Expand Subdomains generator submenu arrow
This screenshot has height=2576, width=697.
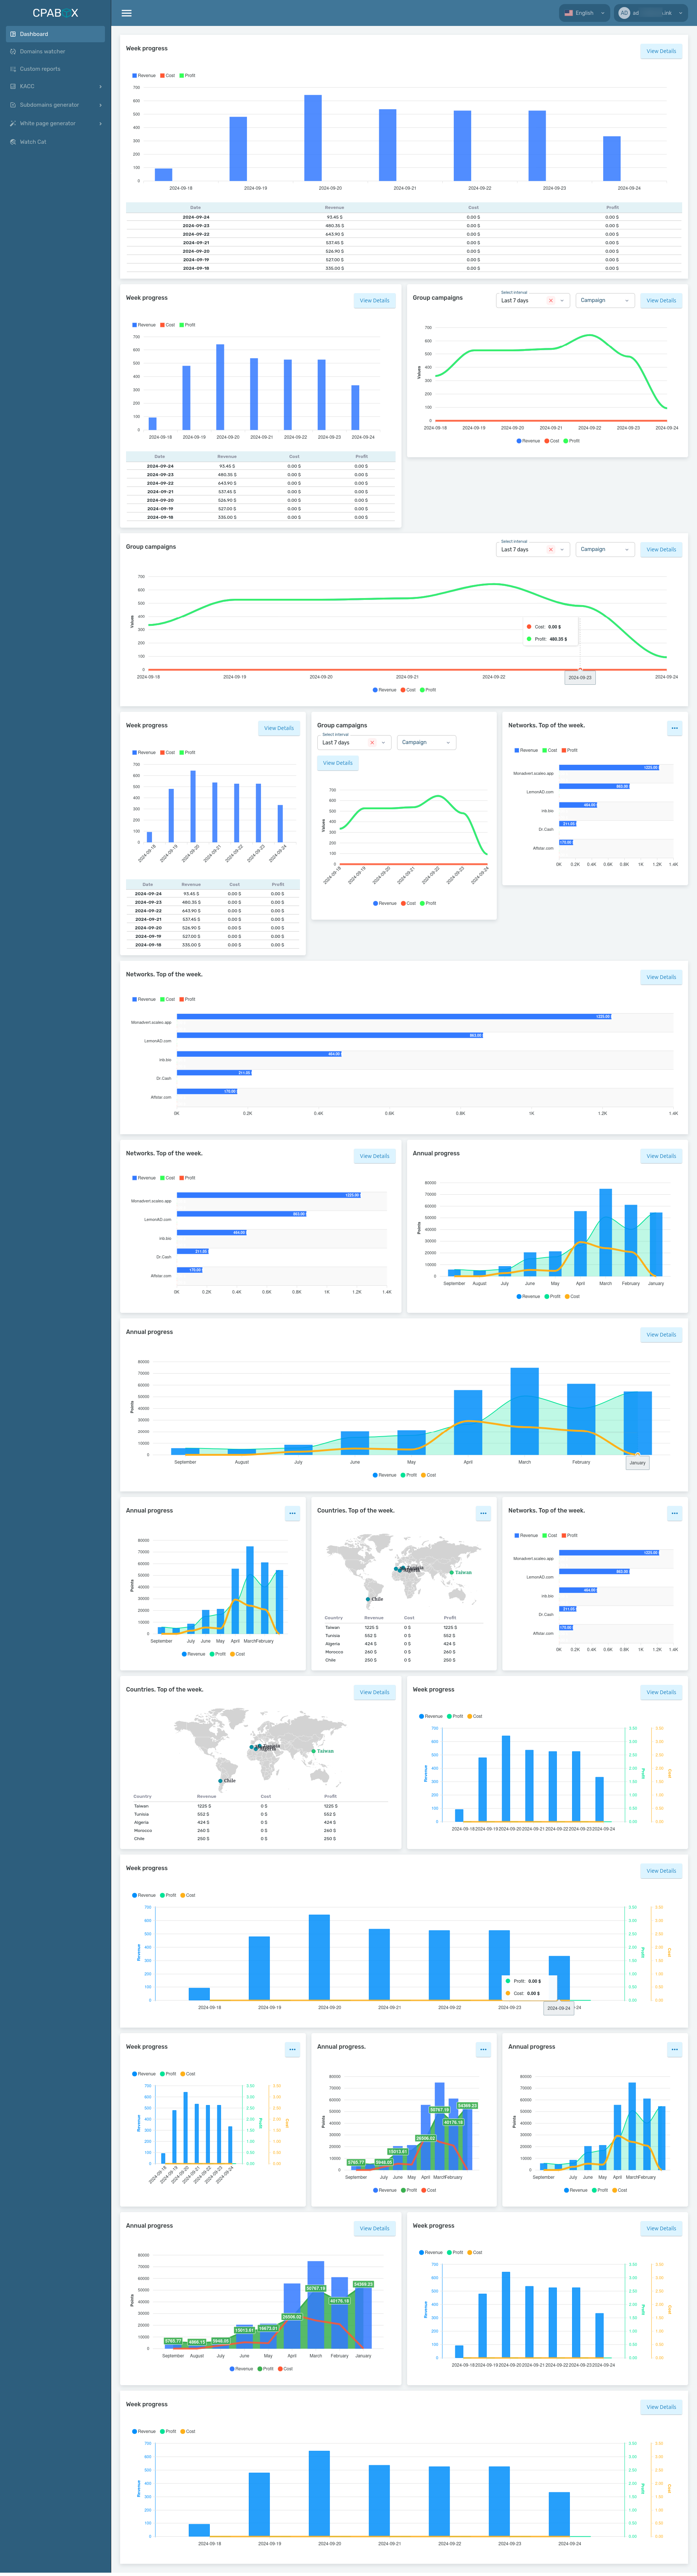click(100, 104)
